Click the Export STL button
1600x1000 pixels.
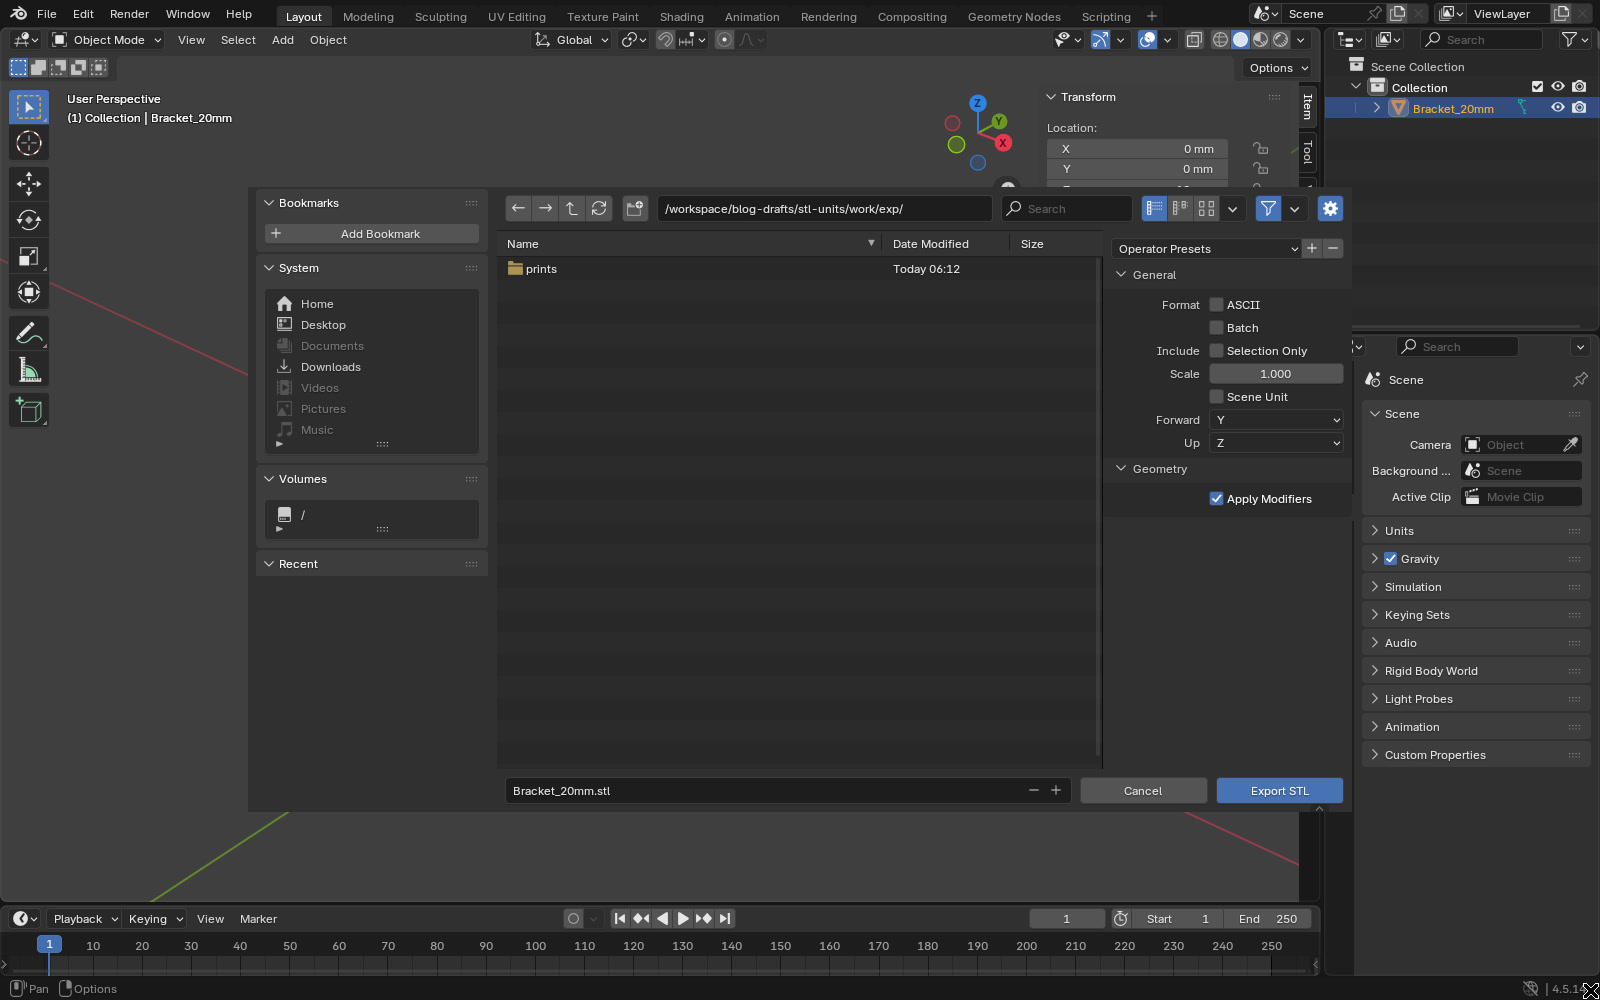tap(1279, 791)
